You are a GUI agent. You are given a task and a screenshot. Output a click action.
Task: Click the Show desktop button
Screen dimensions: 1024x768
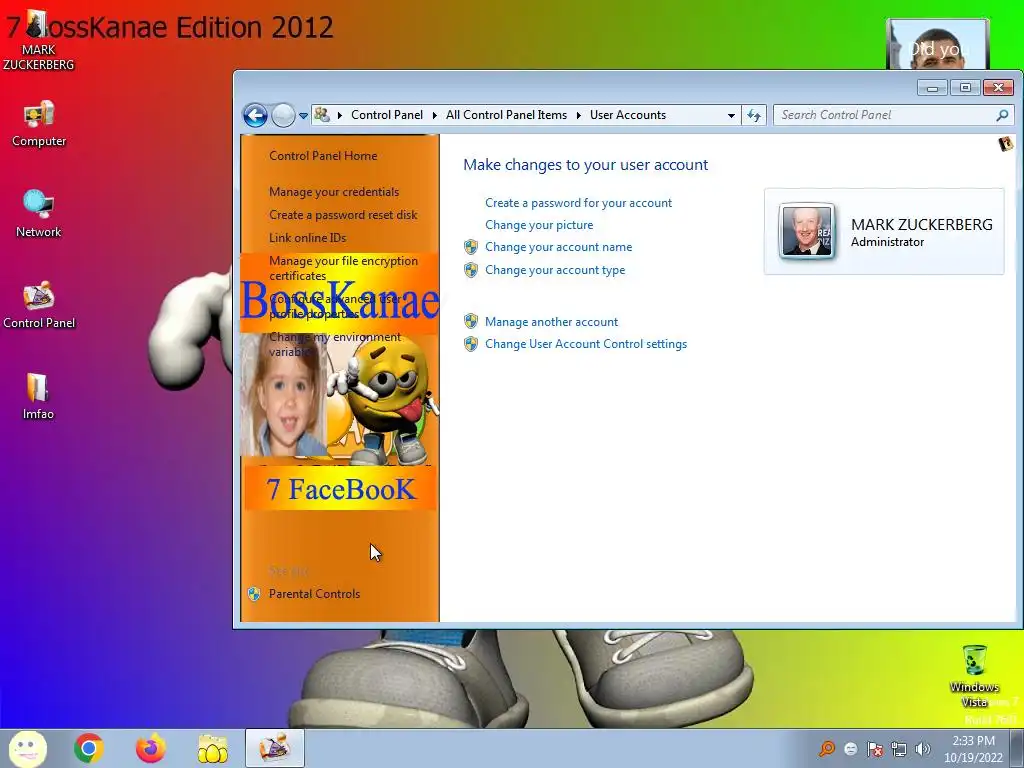pos(1017,748)
